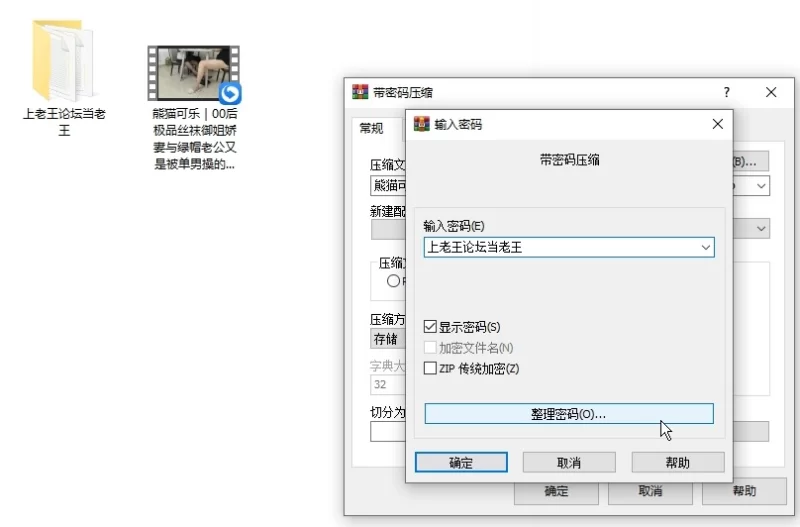Open the archive name dropdown in 带密码压缩 window

point(761,186)
